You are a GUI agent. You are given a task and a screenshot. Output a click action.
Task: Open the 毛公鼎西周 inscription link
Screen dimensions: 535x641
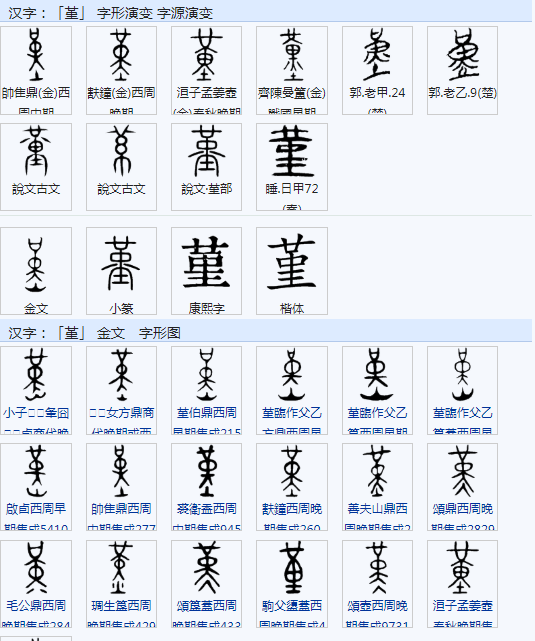36,605
